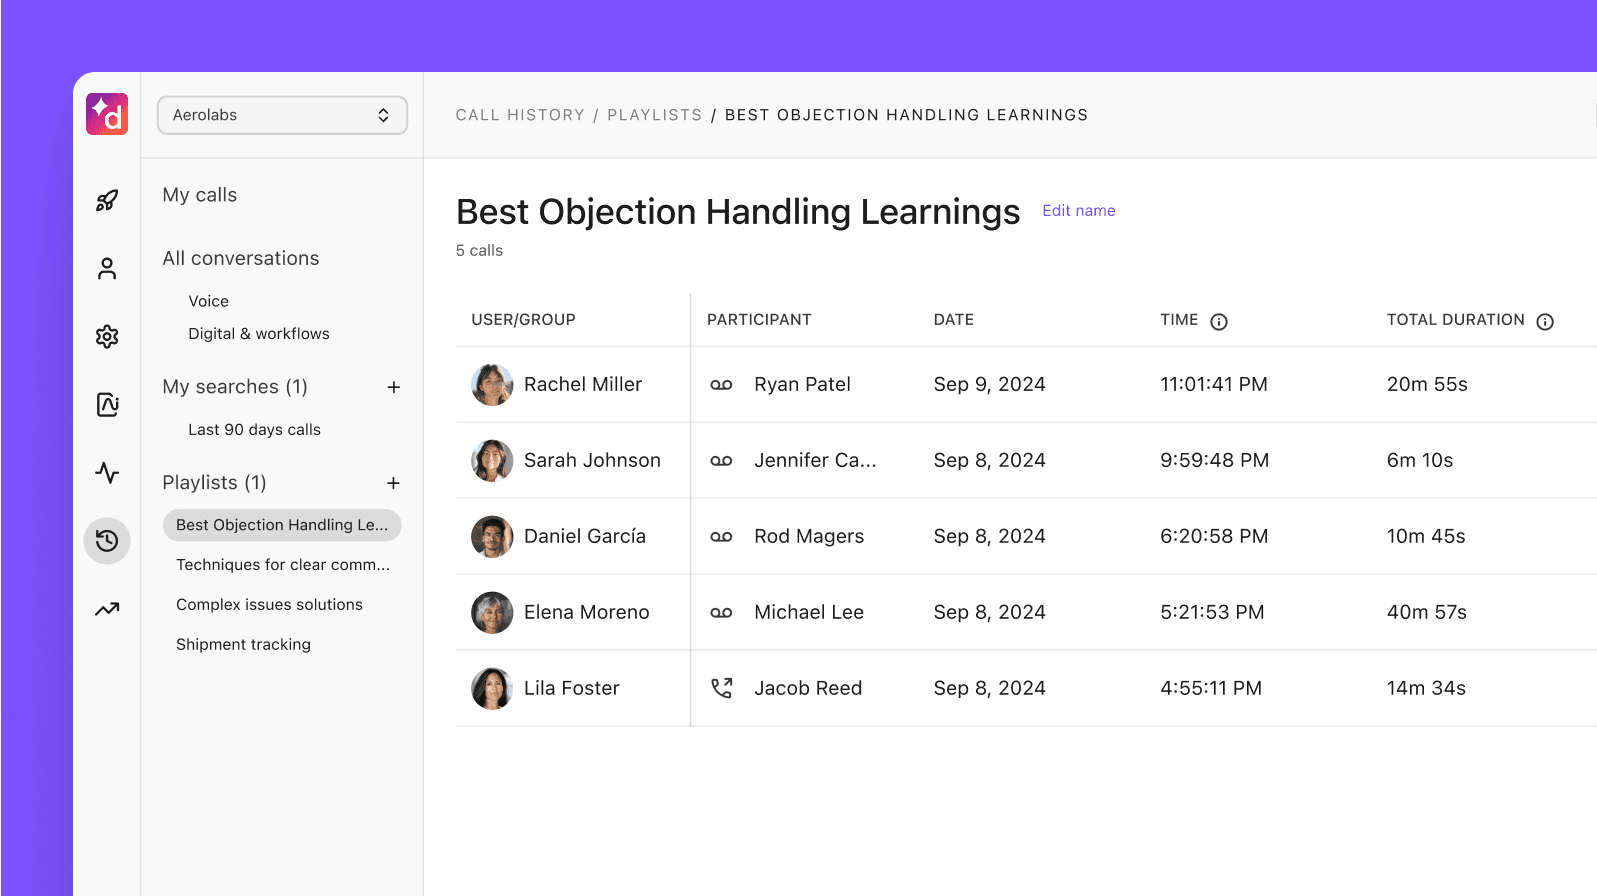Go to Call History breadcrumb

click(x=520, y=115)
